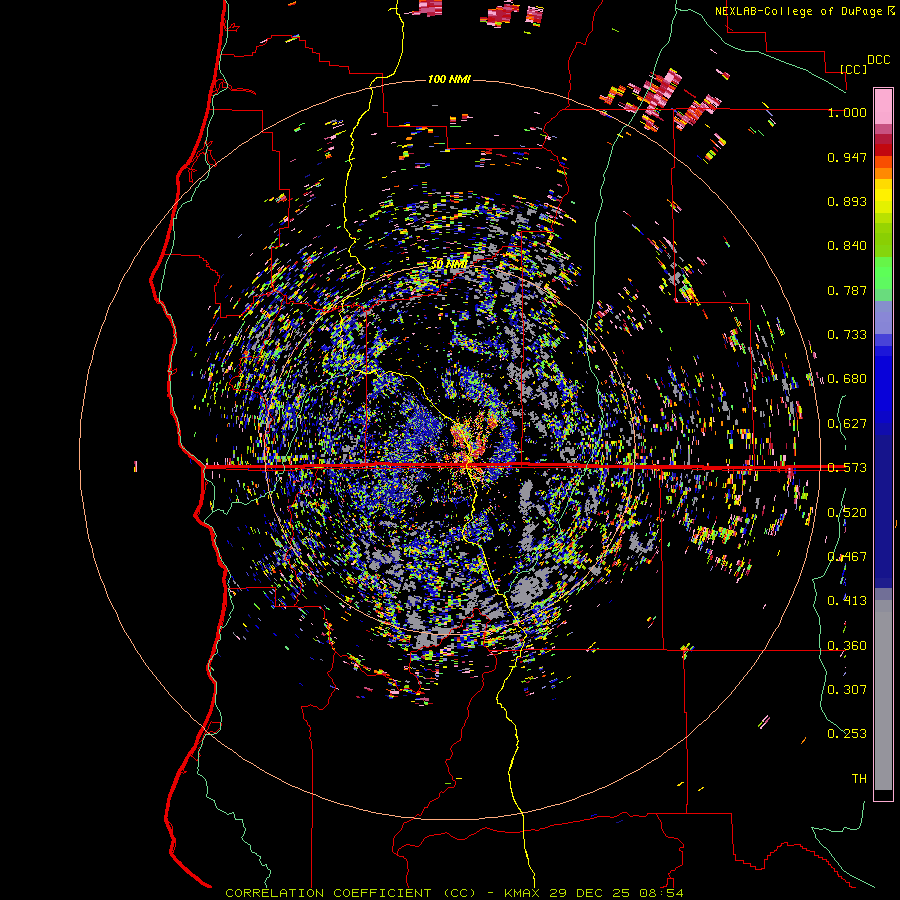Image resolution: width=900 pixels, height=900 pixels.
Task: Pick the yellow segment of the color bar
Action: (883, 196)
